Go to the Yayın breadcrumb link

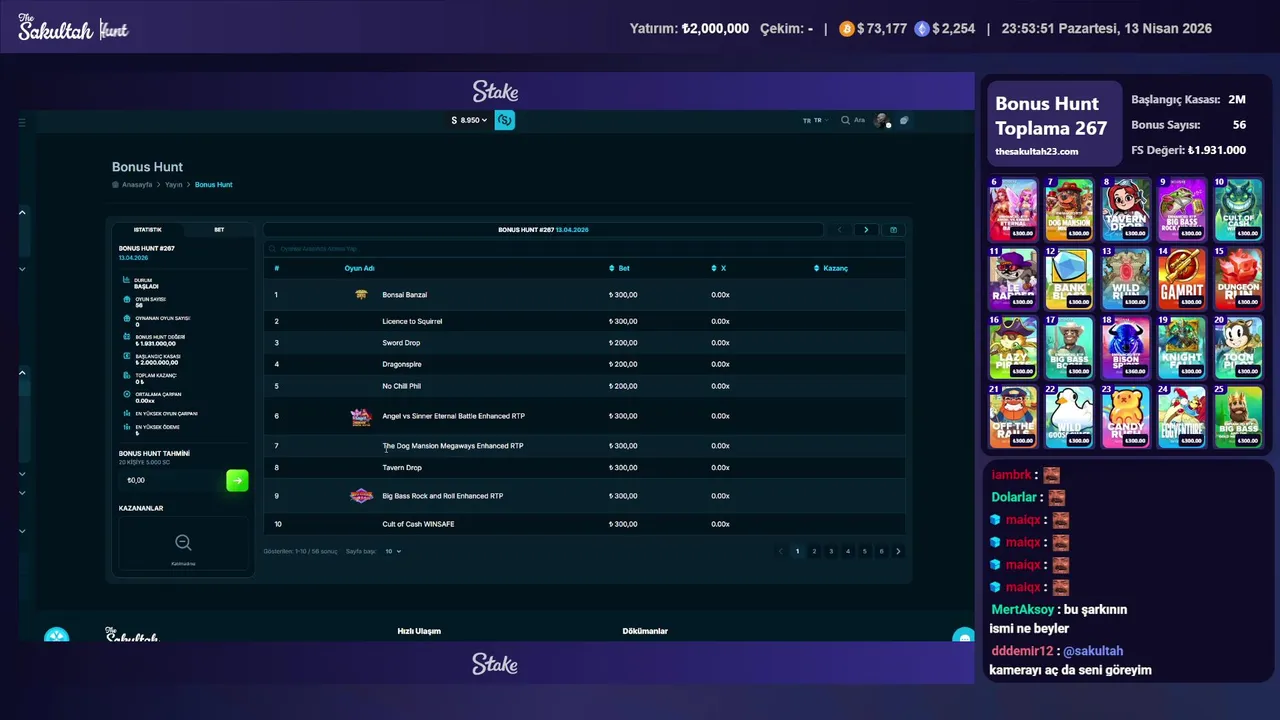click(174, 185)
